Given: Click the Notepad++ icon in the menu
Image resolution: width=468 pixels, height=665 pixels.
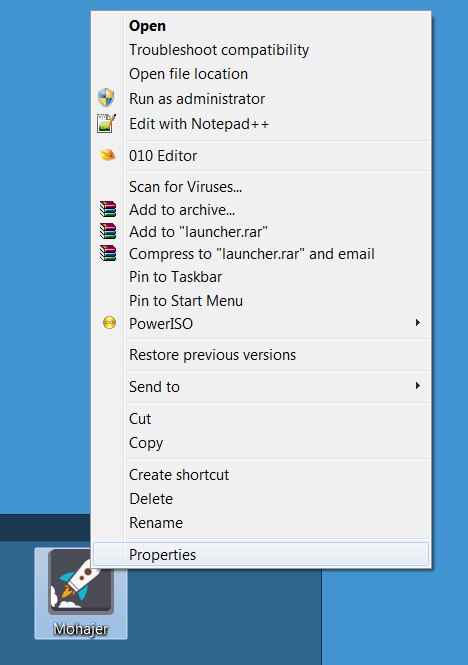Looking at the screenshot, I should click(106, 123).
